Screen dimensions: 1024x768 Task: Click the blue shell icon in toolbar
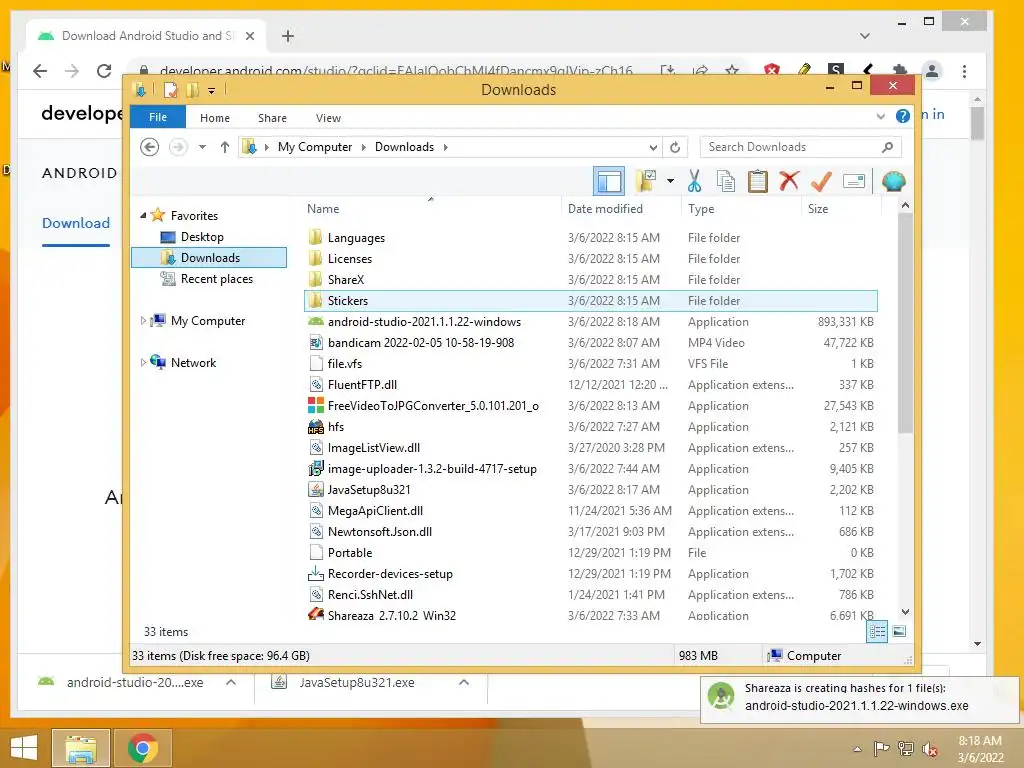pyautogui.click(x=893, y=181)
